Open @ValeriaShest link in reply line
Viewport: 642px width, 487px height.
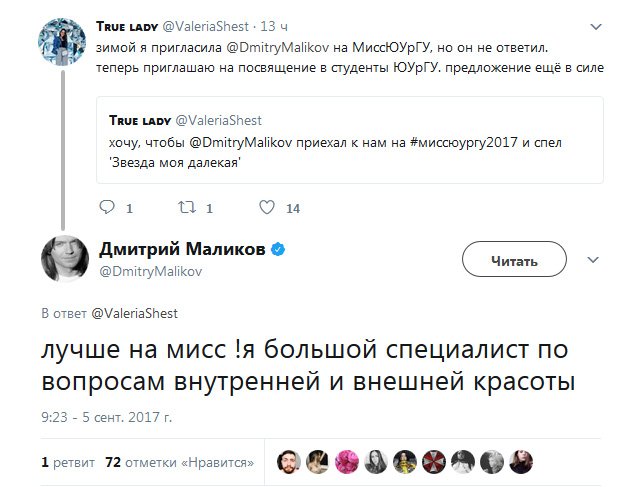[x=134, y=313]
